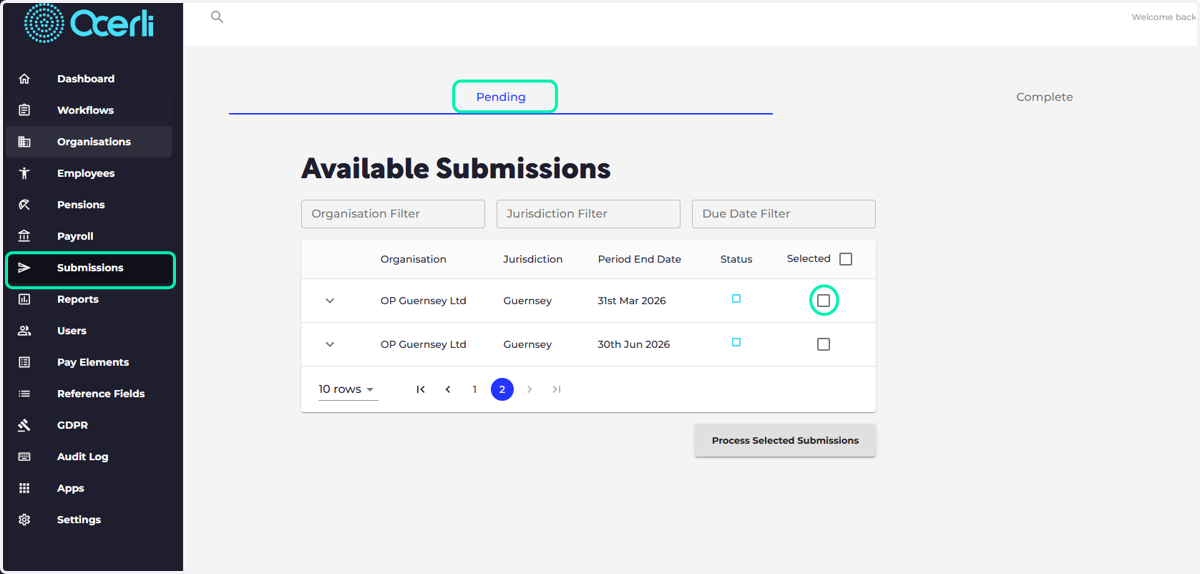Click the current page 2 button

pyautogui.click(x=502, y=389)
